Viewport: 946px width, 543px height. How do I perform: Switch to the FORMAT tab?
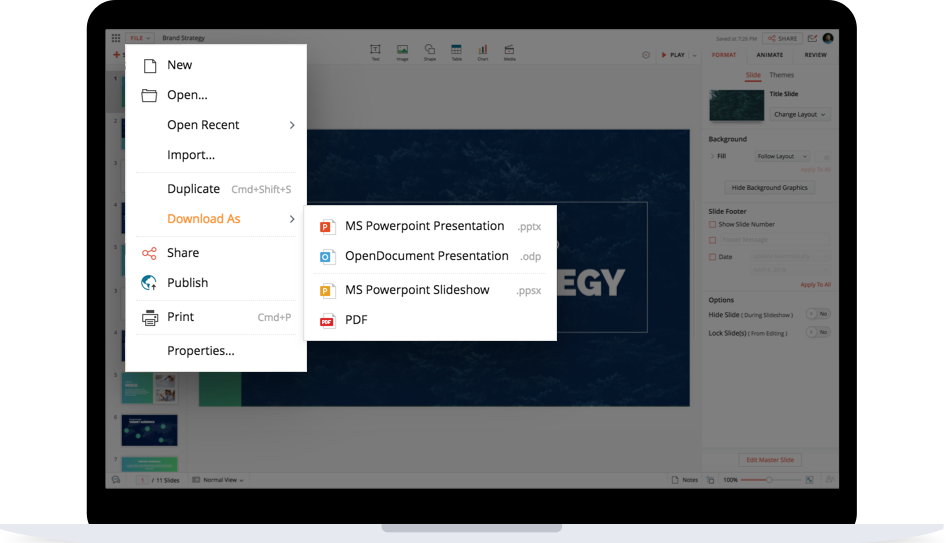pos(724,55)
